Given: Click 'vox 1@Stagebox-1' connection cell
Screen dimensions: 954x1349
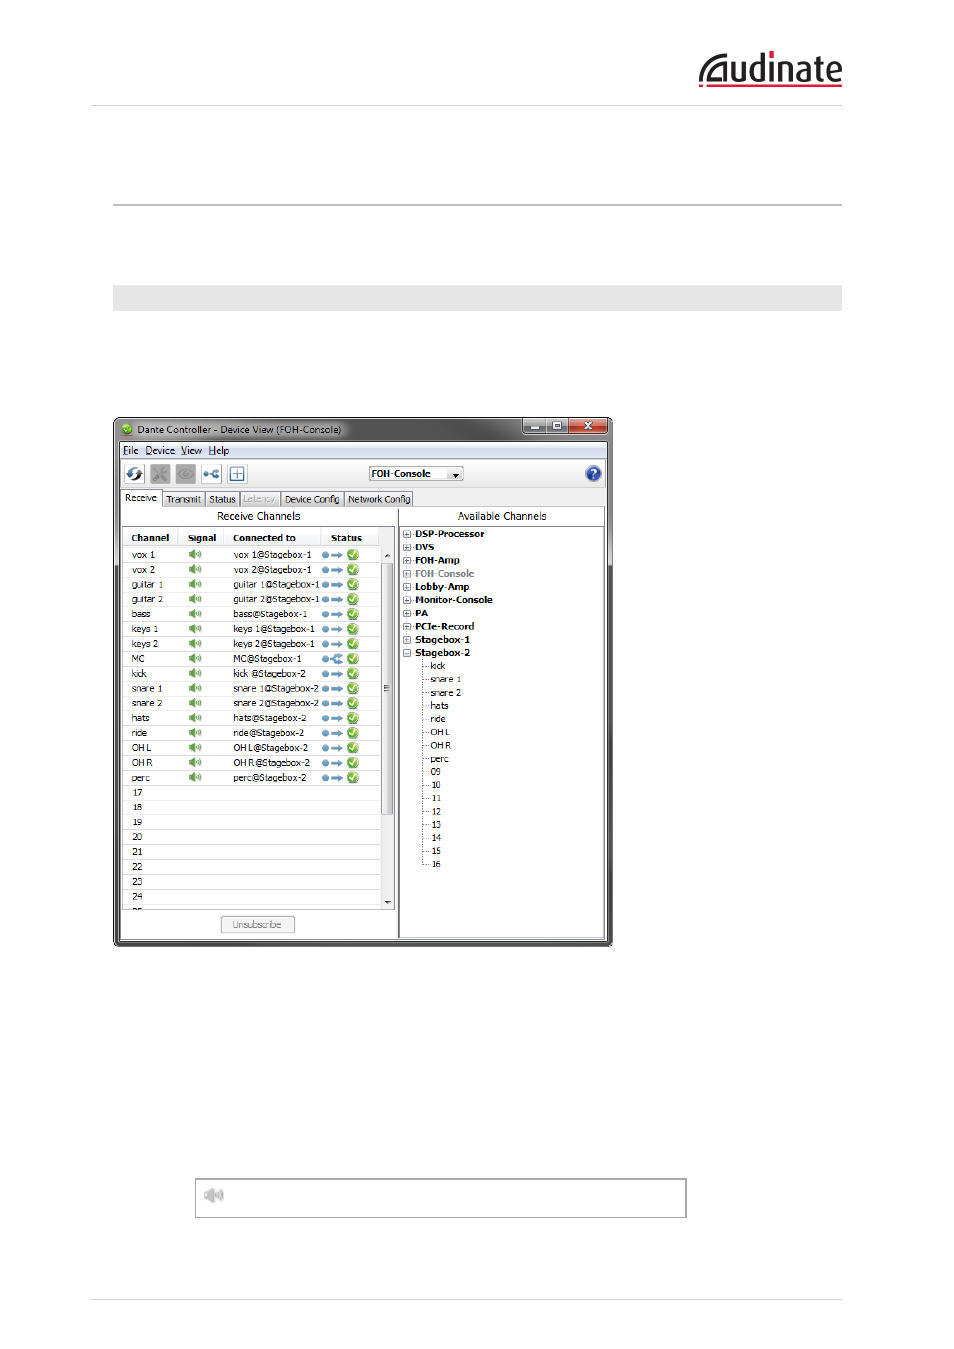Looking at the screenshot, I should pyautogui.click(x=272, y=555).
